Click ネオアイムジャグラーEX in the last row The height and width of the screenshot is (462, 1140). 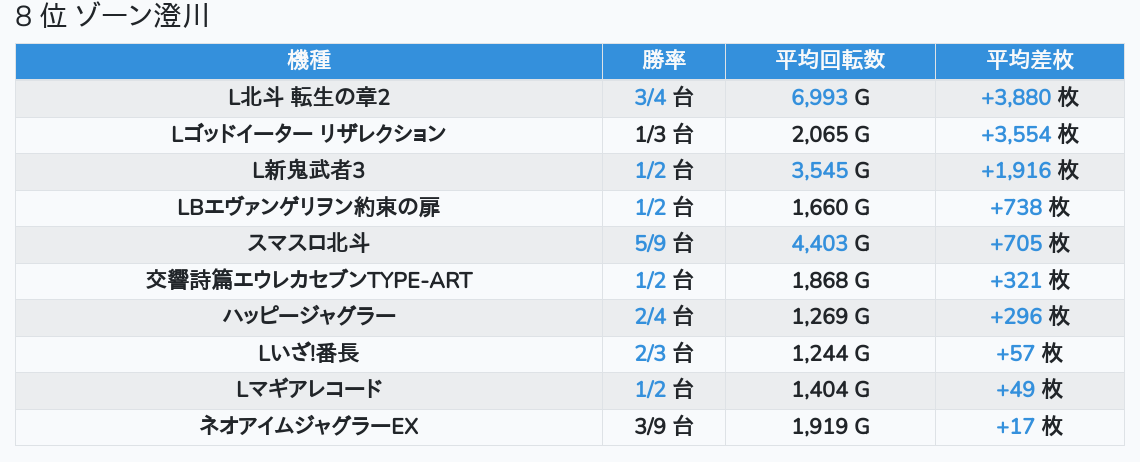[x=308, y=426]
